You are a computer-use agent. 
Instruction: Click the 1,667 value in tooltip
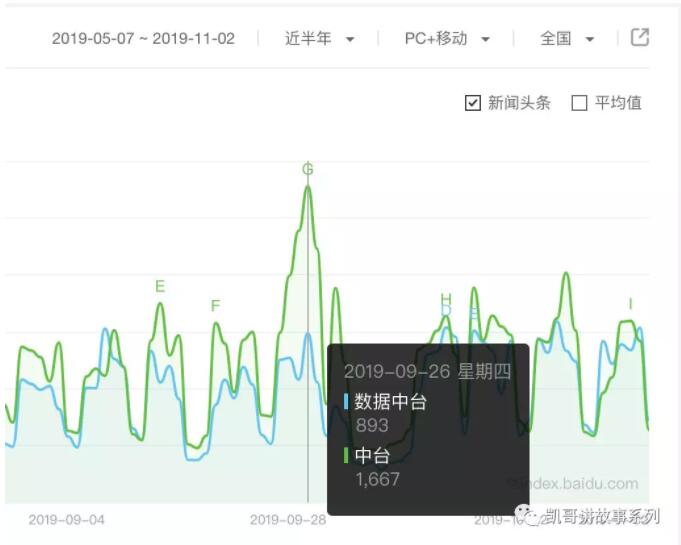click(377, 479)
